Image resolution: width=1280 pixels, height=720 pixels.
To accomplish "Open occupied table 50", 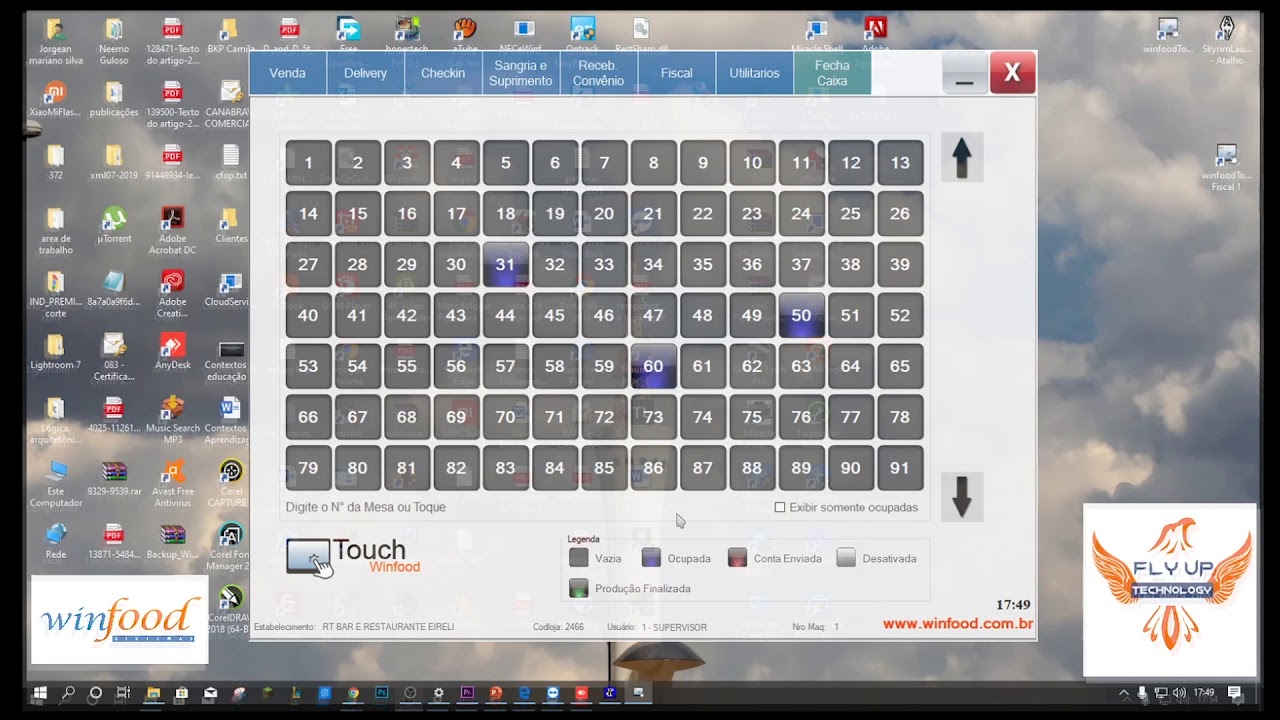I will [801, 315].
